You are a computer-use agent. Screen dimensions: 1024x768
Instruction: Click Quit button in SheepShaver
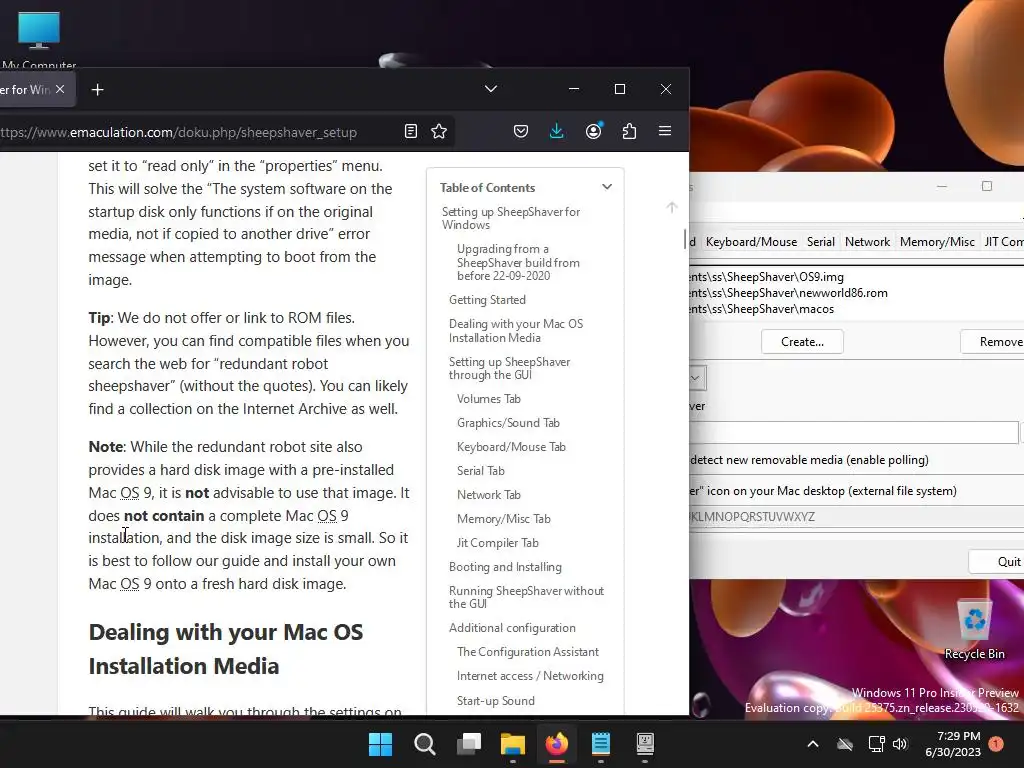[x=997, y=562]
